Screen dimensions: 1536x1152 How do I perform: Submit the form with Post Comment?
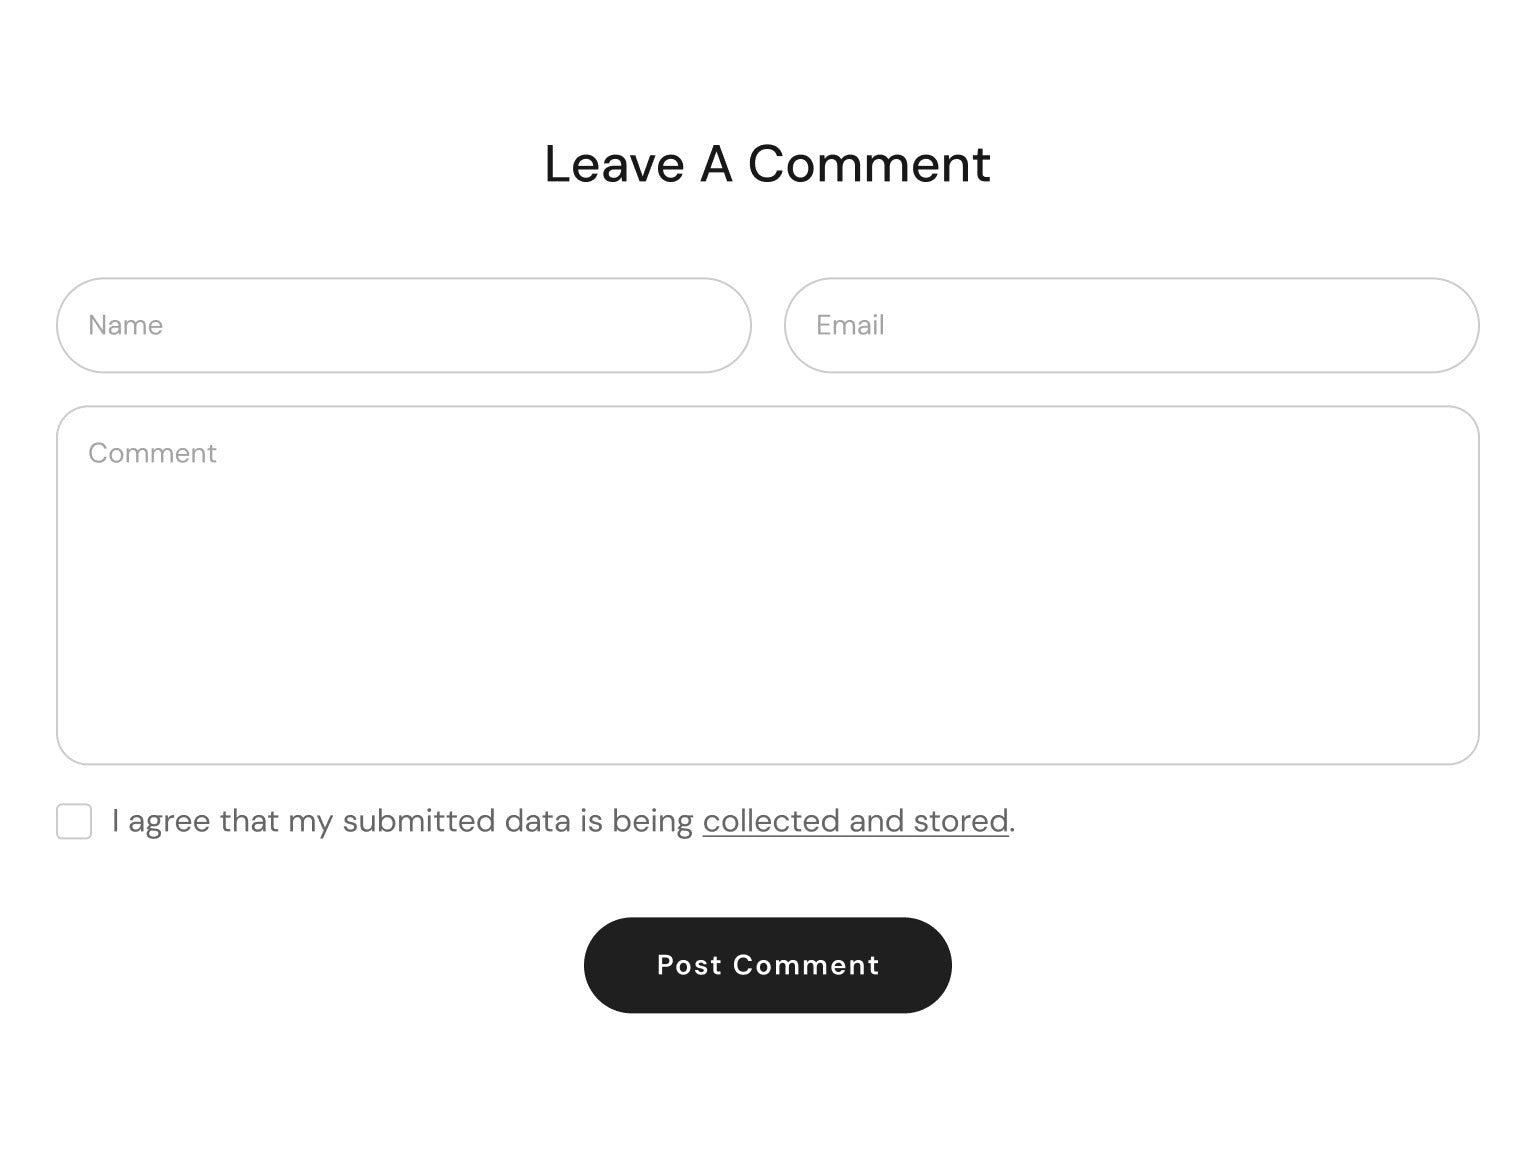point(767,965)
